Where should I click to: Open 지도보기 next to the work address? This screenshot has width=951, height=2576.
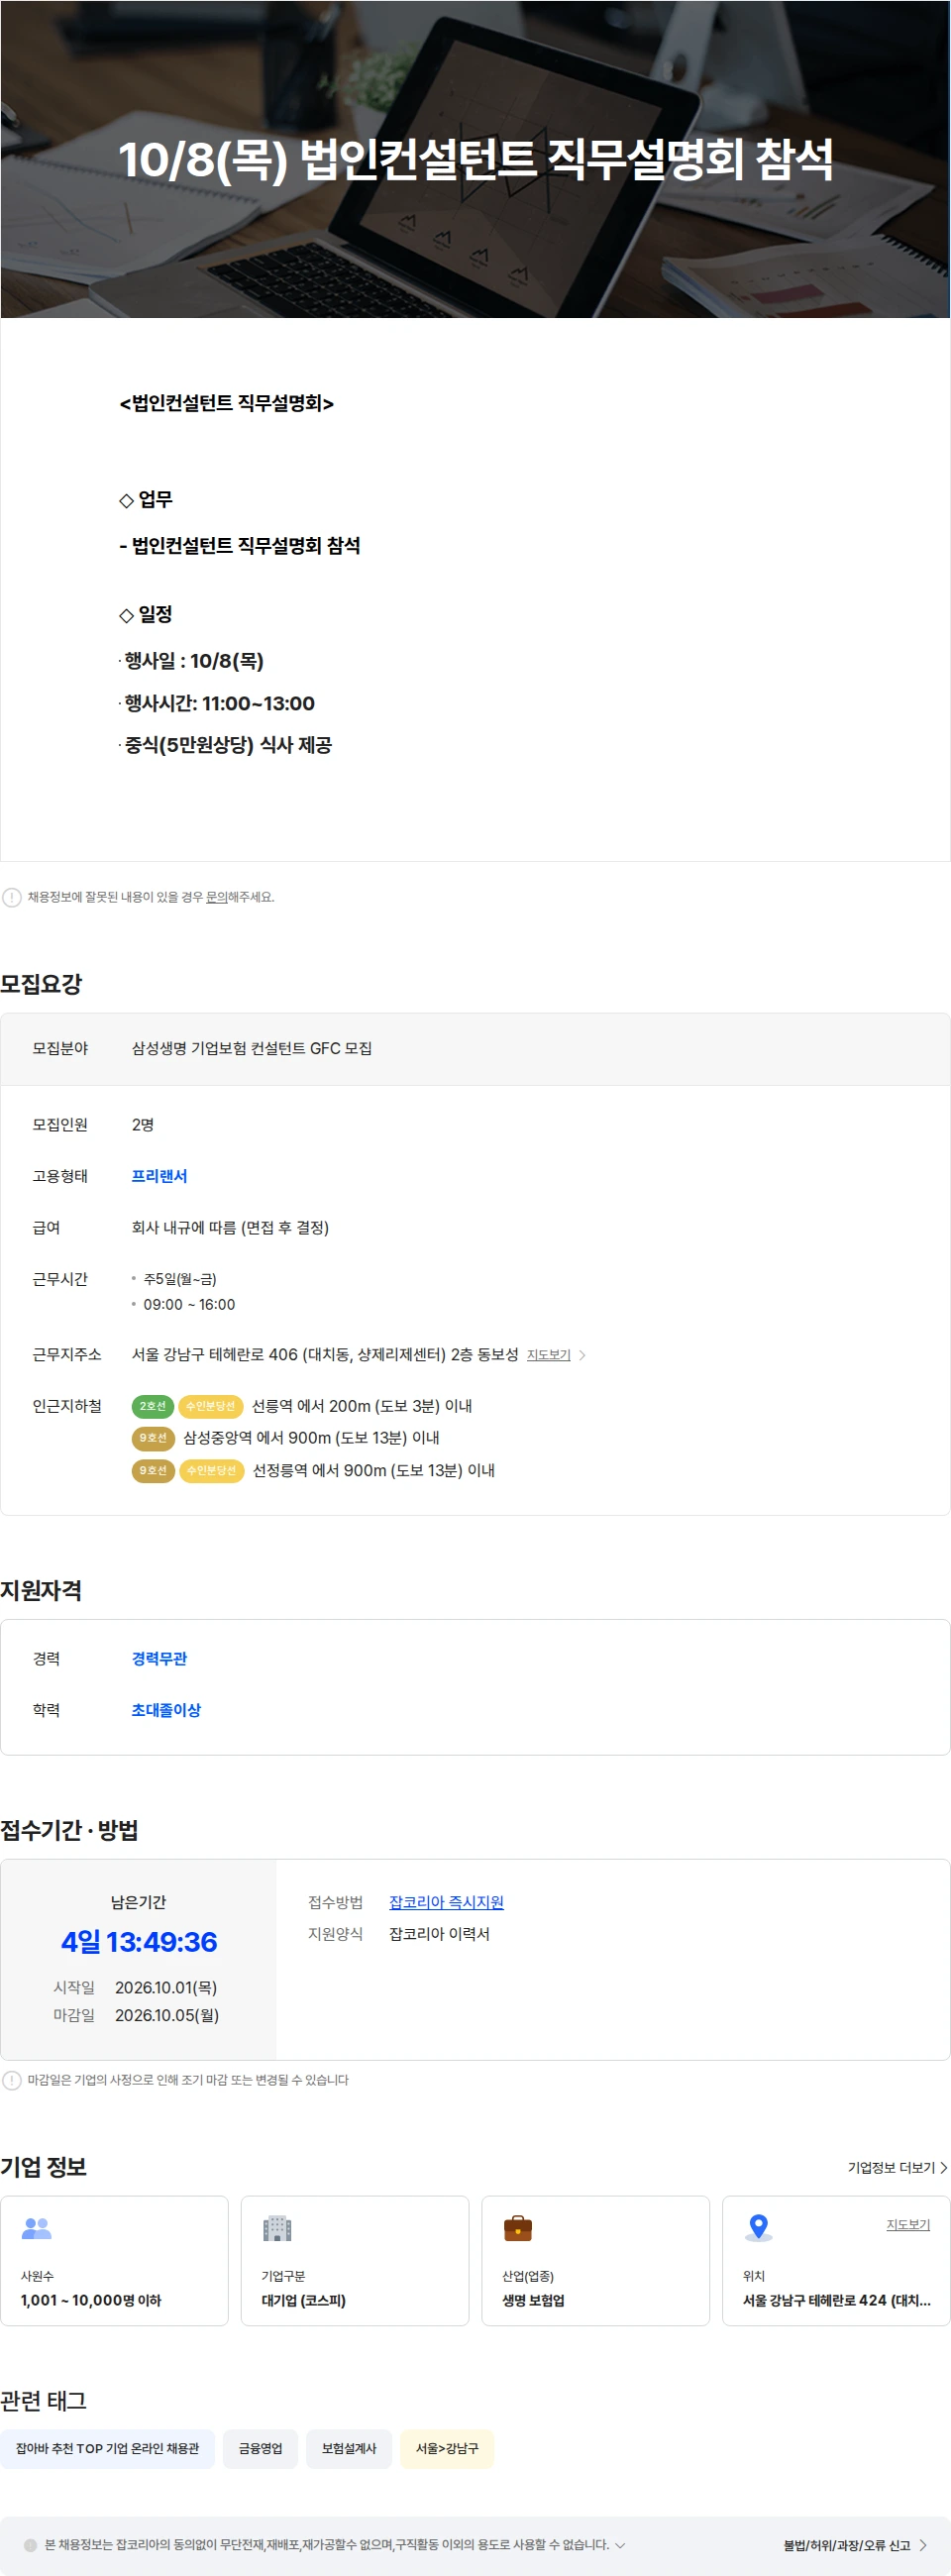point(548,1355)
